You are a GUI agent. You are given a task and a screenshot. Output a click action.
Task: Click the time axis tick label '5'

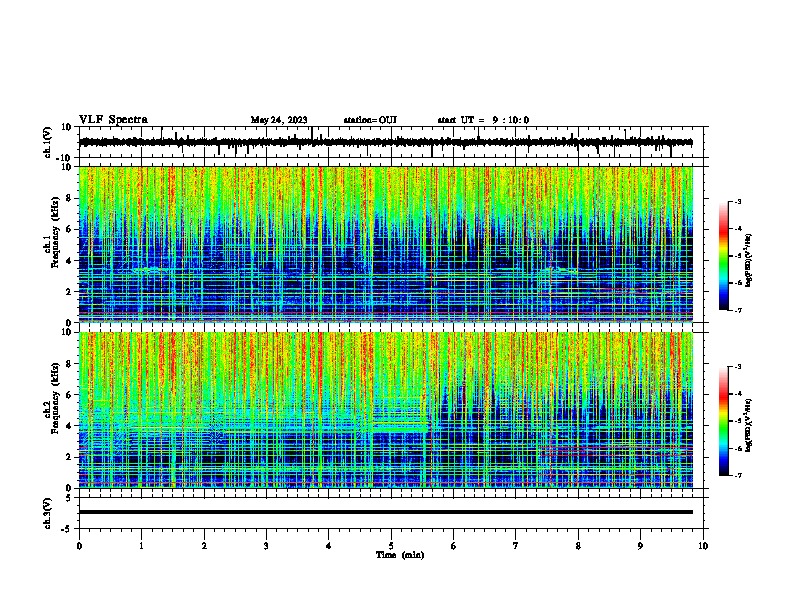point(391,546)
